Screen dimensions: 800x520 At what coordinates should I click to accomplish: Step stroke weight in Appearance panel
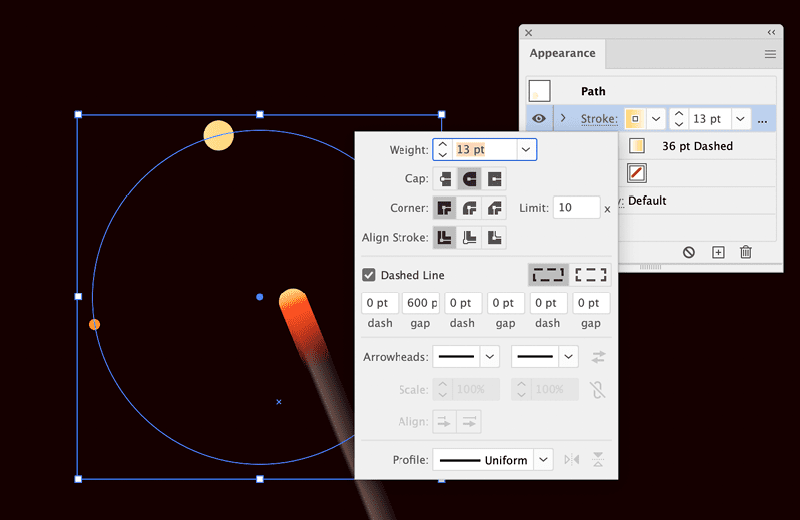[679, 119]
